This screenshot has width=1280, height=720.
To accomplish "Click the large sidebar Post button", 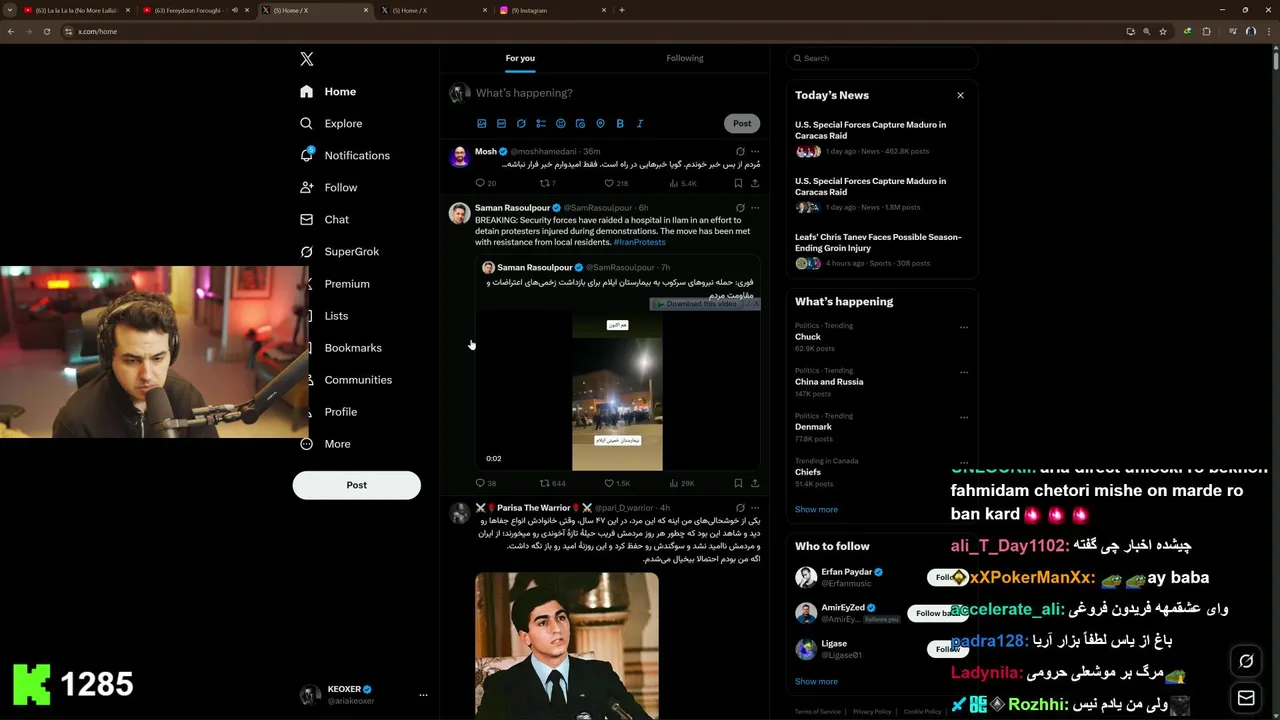I will (x=356, y=485).
